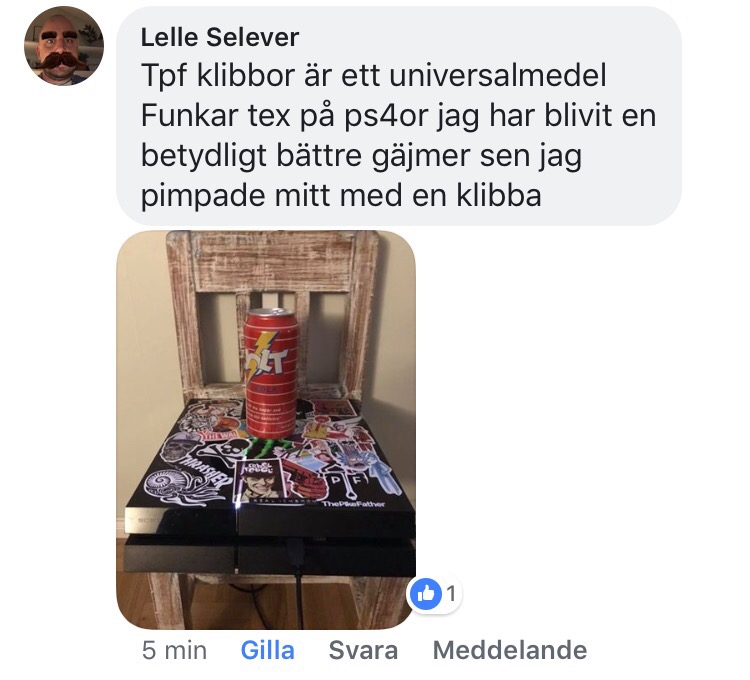750x680 pixels.
Task: Send a message via Meddelande
Action: click(510, 650)
